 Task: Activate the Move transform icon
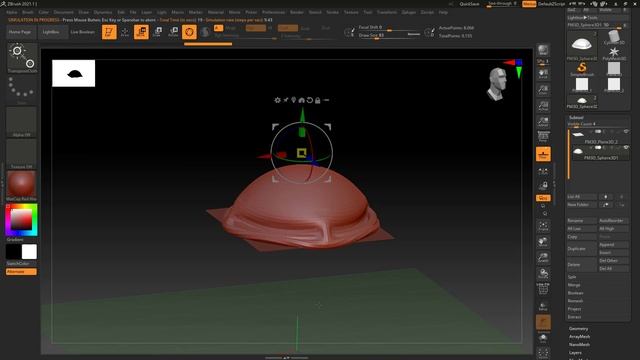click(x=141, y=32)
